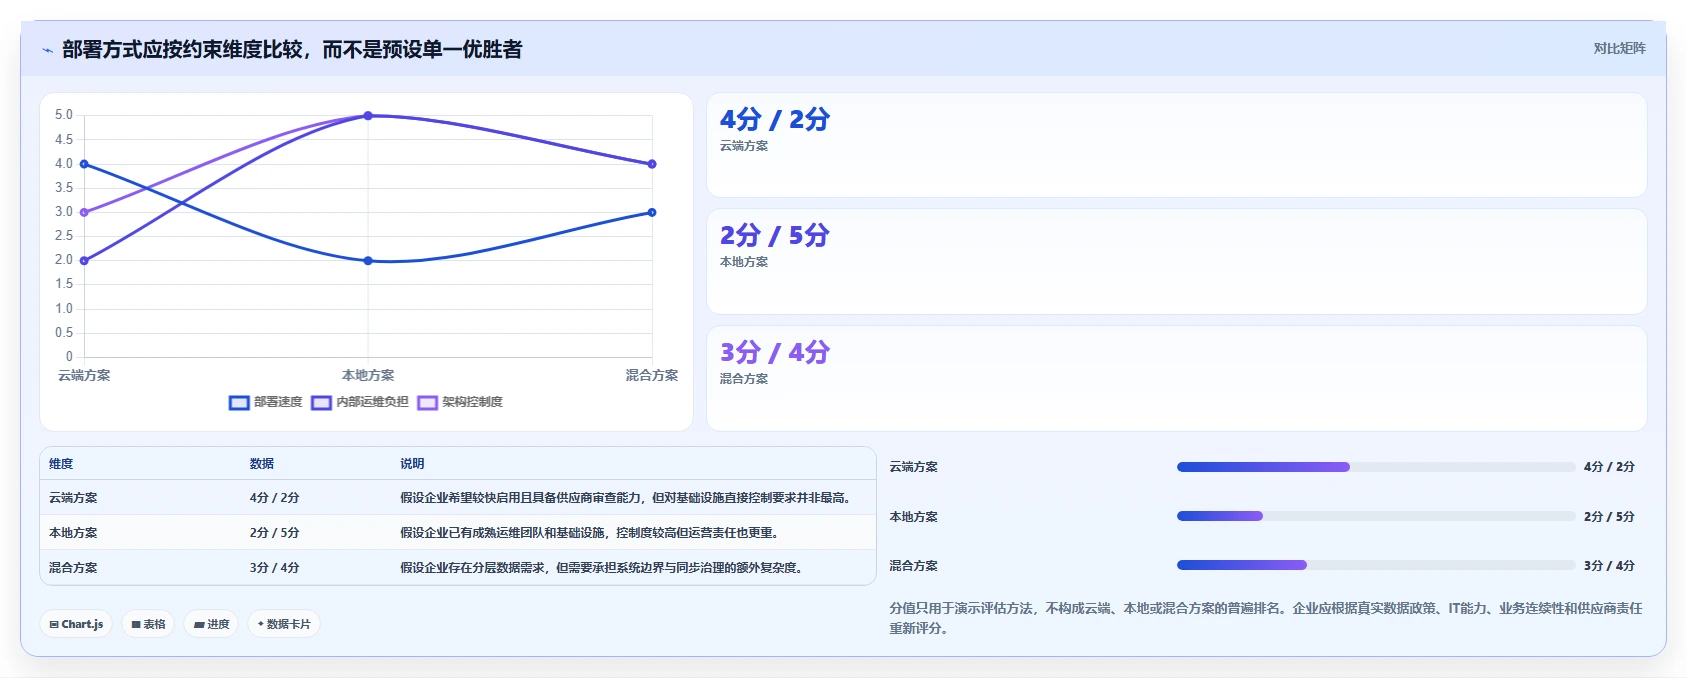Click the 混合方案 x-axis label on chart
The image size is (1687, 678).
652,376
